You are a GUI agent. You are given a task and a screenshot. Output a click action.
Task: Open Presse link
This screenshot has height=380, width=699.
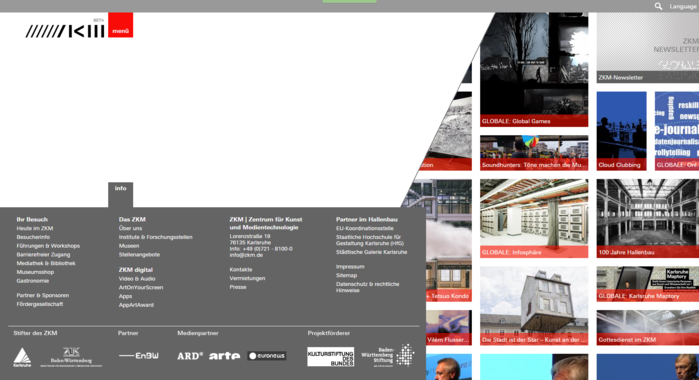(x=238, y=287)
